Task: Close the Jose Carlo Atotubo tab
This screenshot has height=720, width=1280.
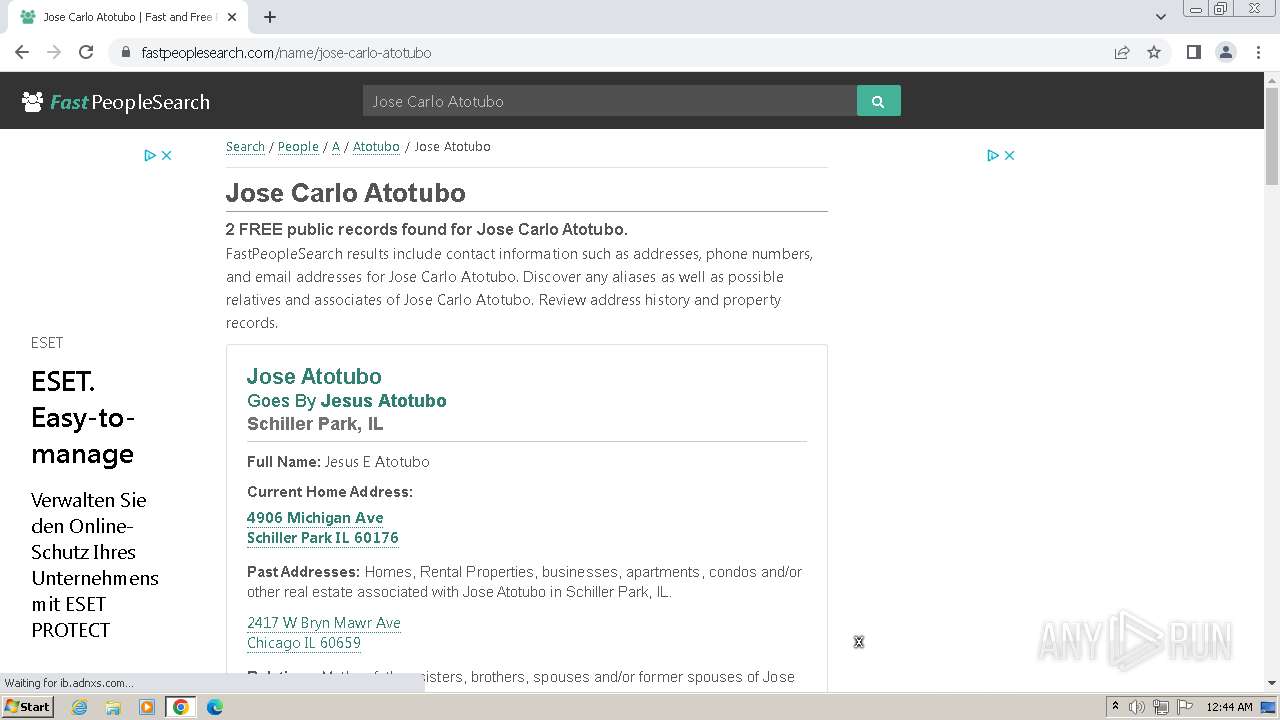Action: point(232,17)
